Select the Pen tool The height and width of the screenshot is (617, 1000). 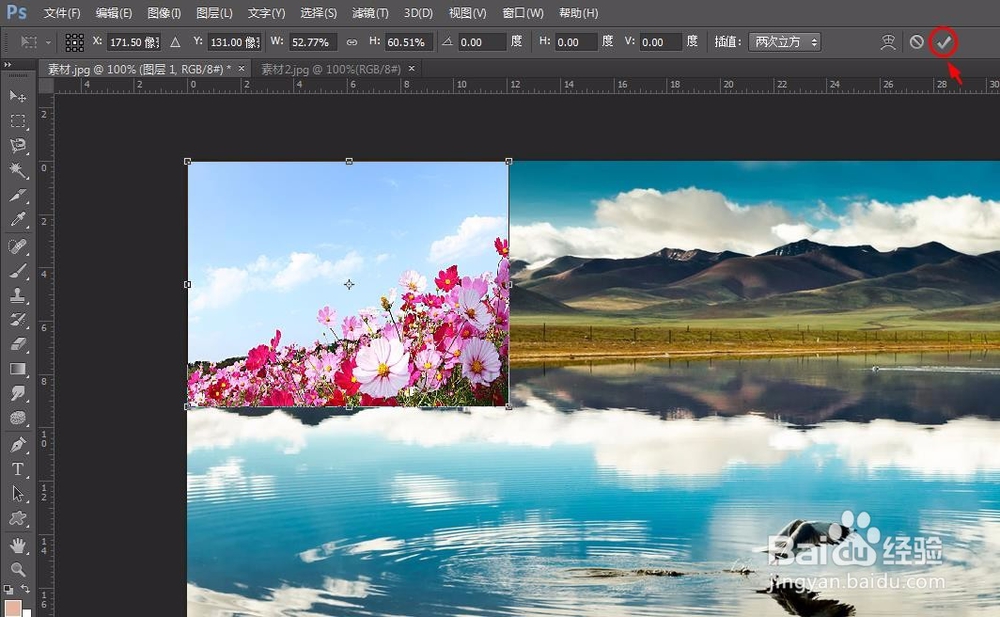[17, 444]
